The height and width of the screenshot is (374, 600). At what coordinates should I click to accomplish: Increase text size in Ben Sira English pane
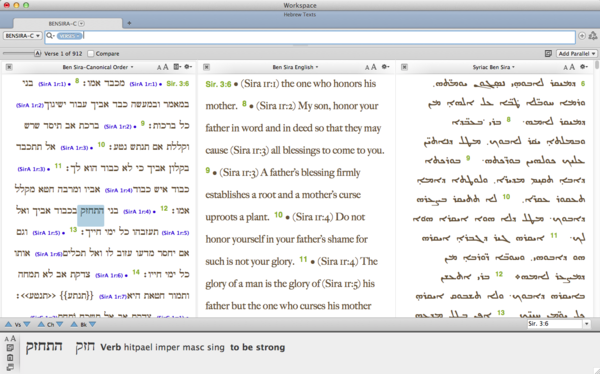(x=374, y=67)
